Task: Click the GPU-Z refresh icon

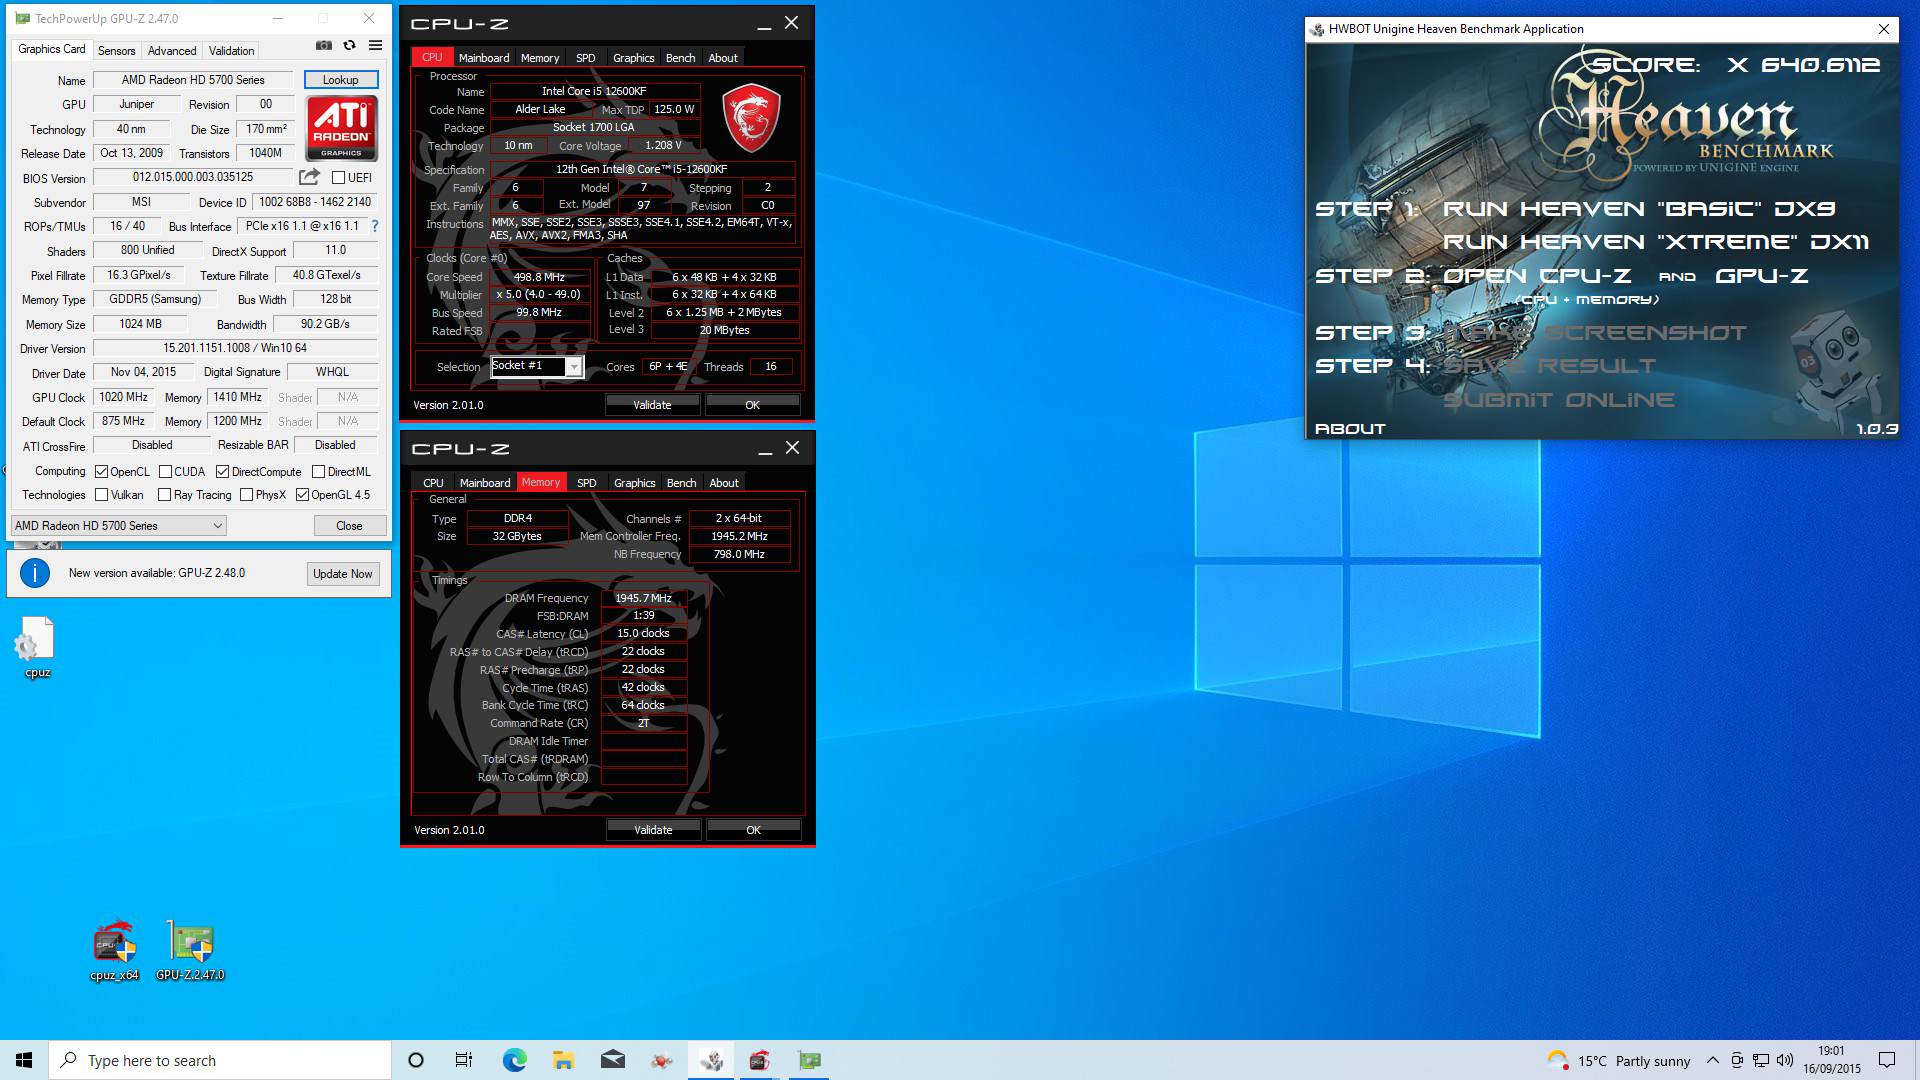Action: coord(349,45)
